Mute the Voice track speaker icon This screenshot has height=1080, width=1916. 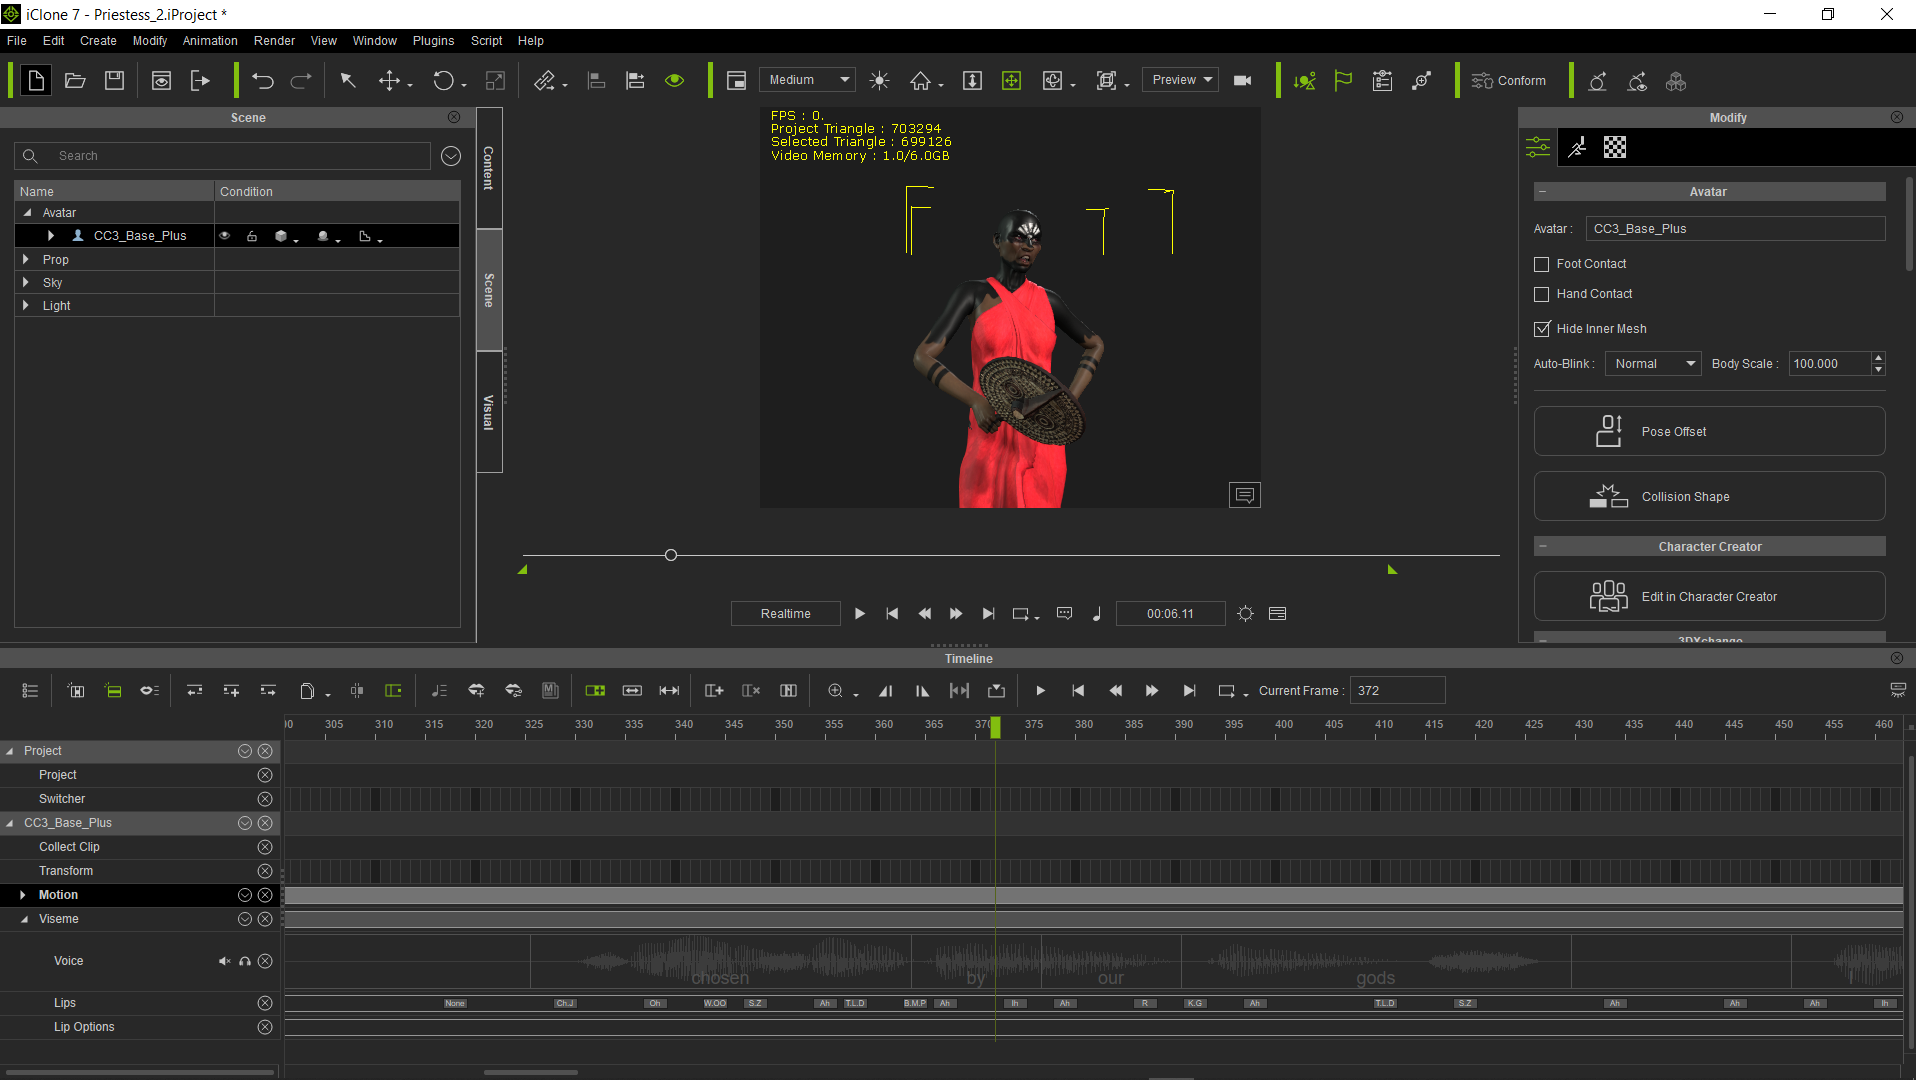[x=224, y=961]
